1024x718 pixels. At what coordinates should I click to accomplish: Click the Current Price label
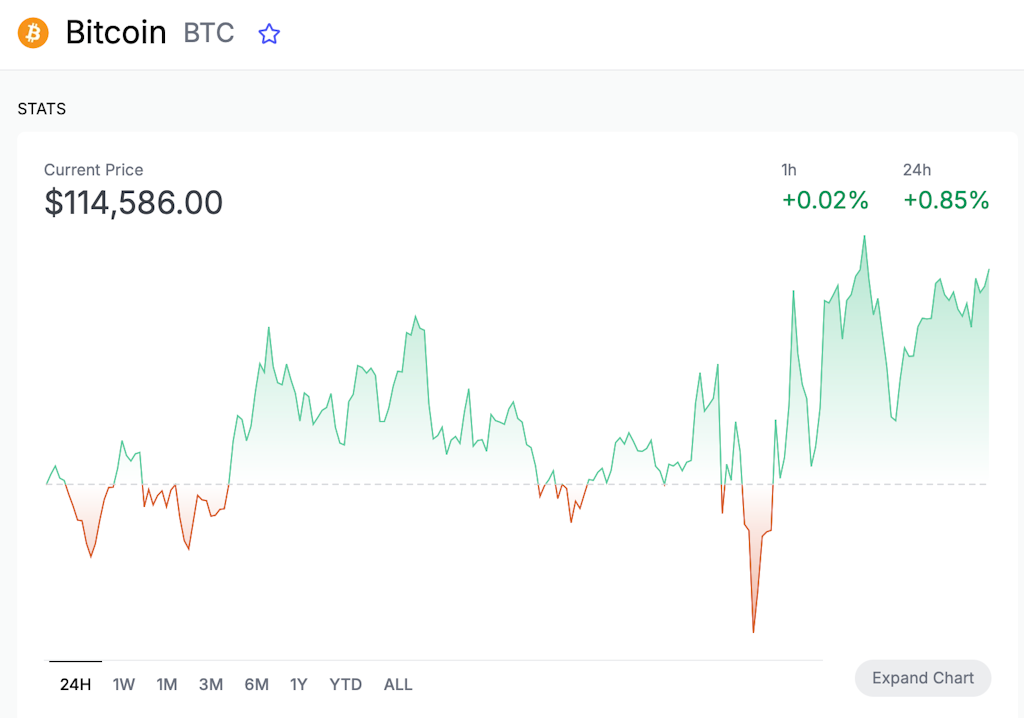tap(93, 170)
